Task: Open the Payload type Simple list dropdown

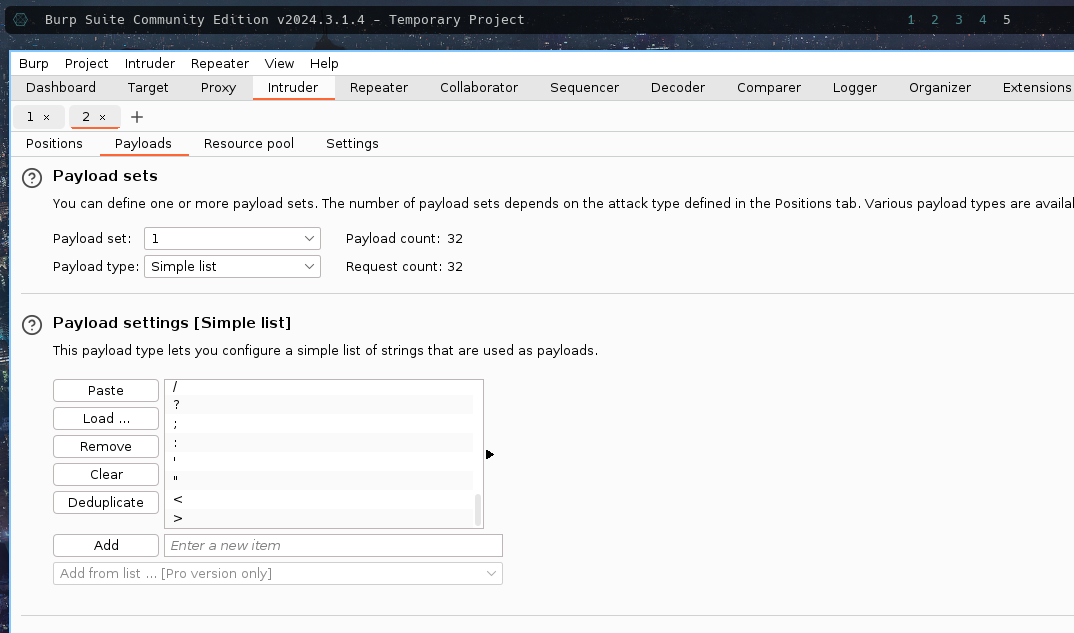Action: pyautogui.click(x=232, y=267)
